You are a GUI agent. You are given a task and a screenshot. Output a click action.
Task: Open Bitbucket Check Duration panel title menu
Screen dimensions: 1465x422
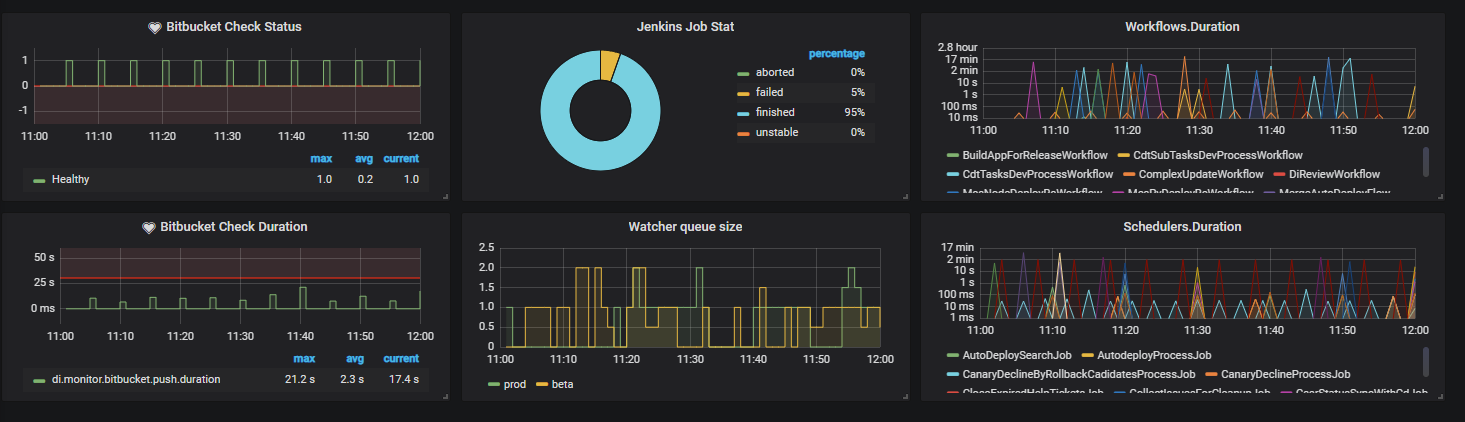(x=234, y=227)
